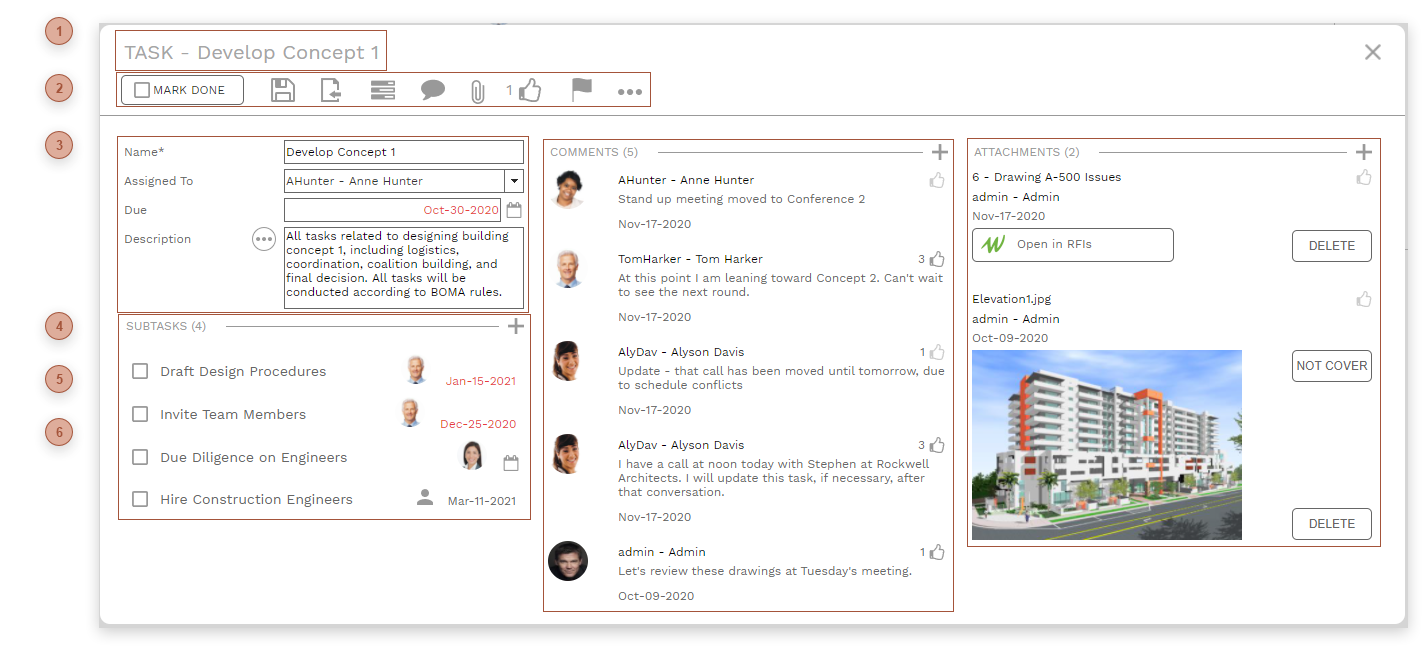Click the Open in RFIs button
1427x651 pixels.
tap(1072, 244)
